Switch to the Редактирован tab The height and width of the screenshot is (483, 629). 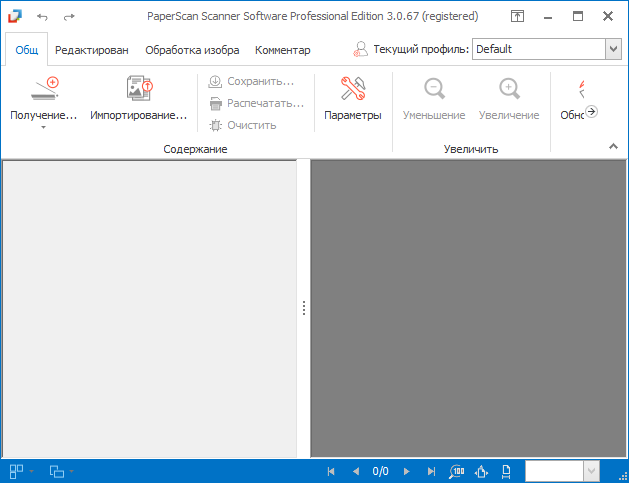(x=91, y=50)
